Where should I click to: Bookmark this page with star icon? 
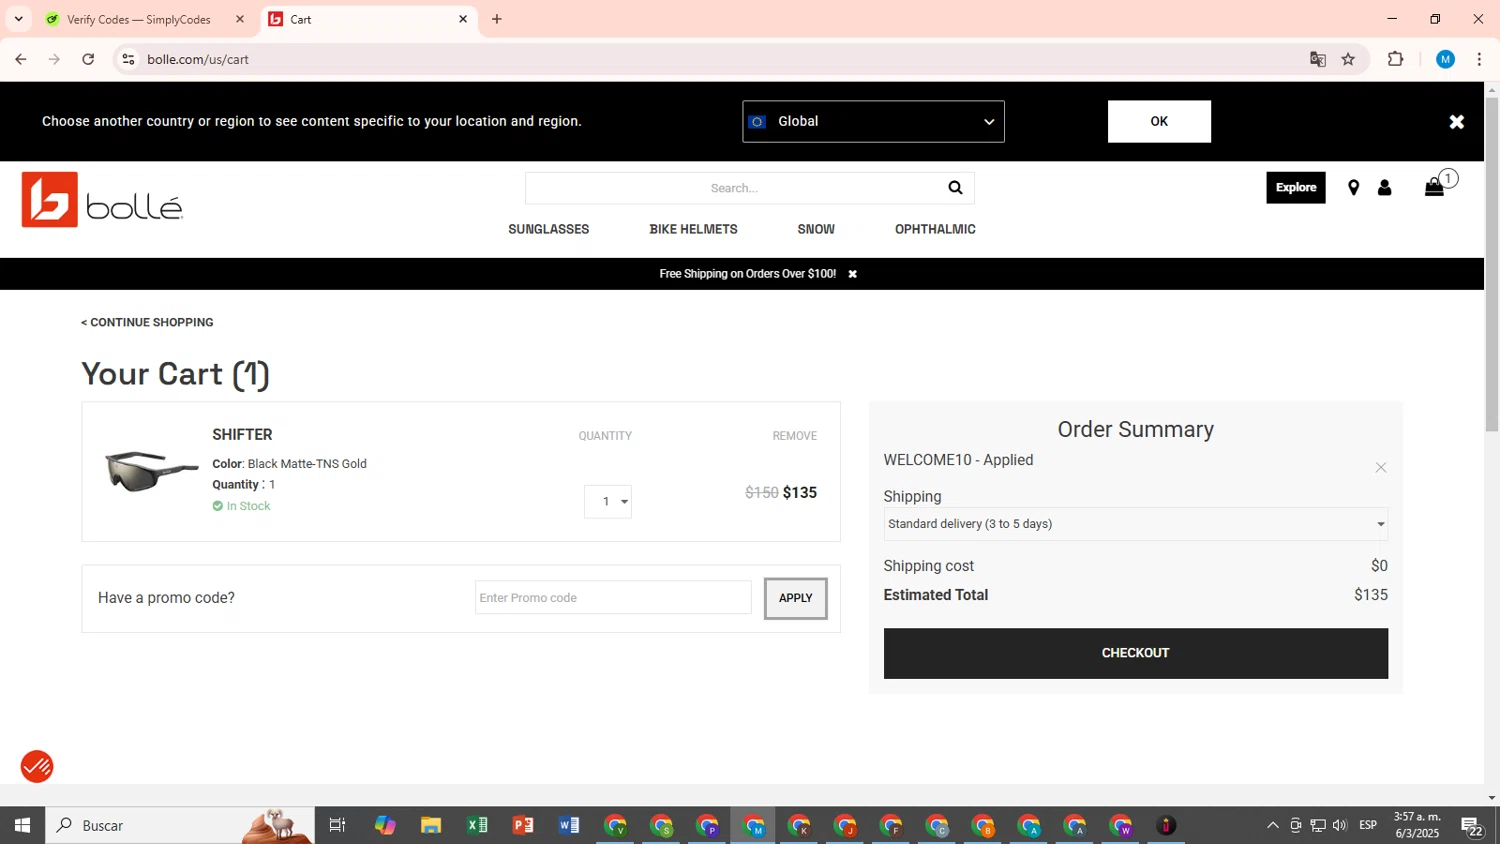pyautogui.click(x=1348, y=59)
